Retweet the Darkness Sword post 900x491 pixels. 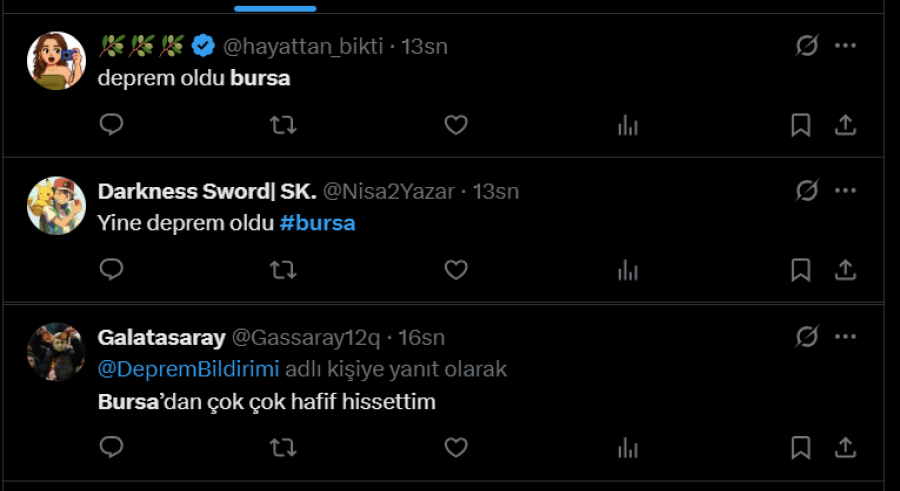pyautogui.click(x=283, y=269)
